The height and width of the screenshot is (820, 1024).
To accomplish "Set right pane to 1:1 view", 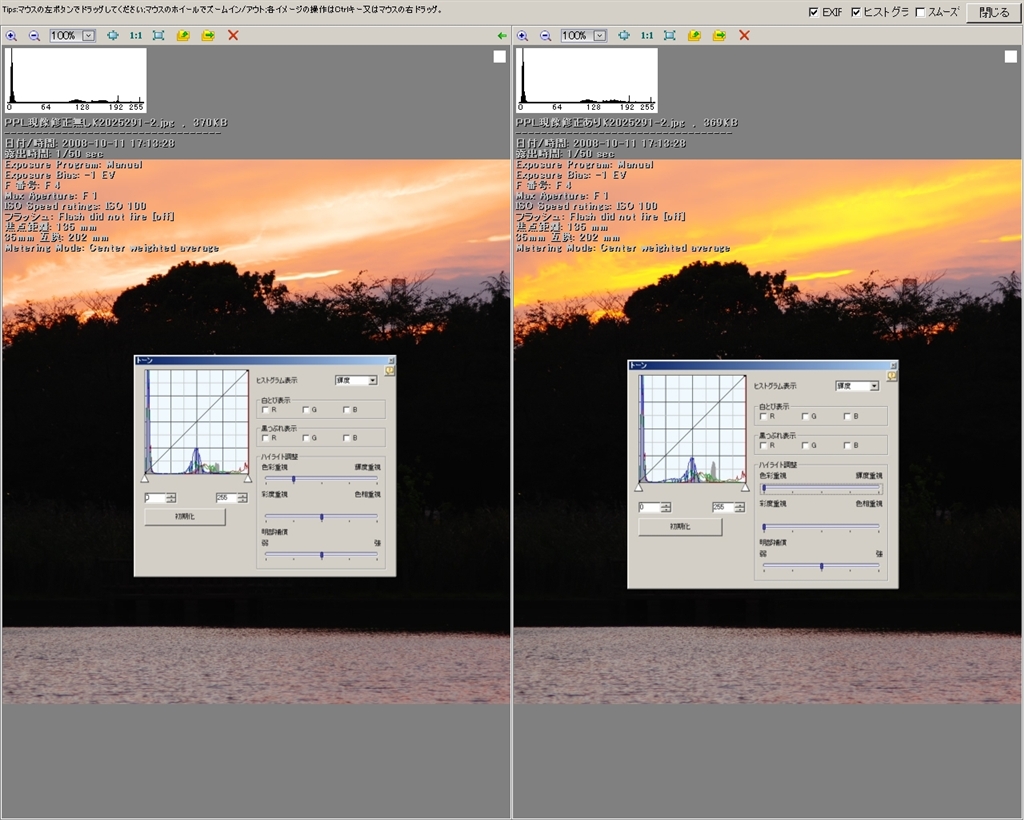I will [647, 36].
